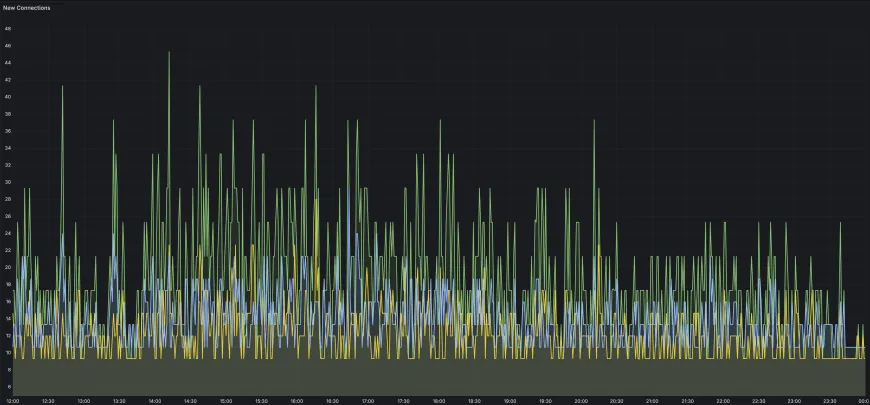The width and height of the screenshot is (870, 405).
Task: Click the y-axis value label 40
Action: coord(8,97)
